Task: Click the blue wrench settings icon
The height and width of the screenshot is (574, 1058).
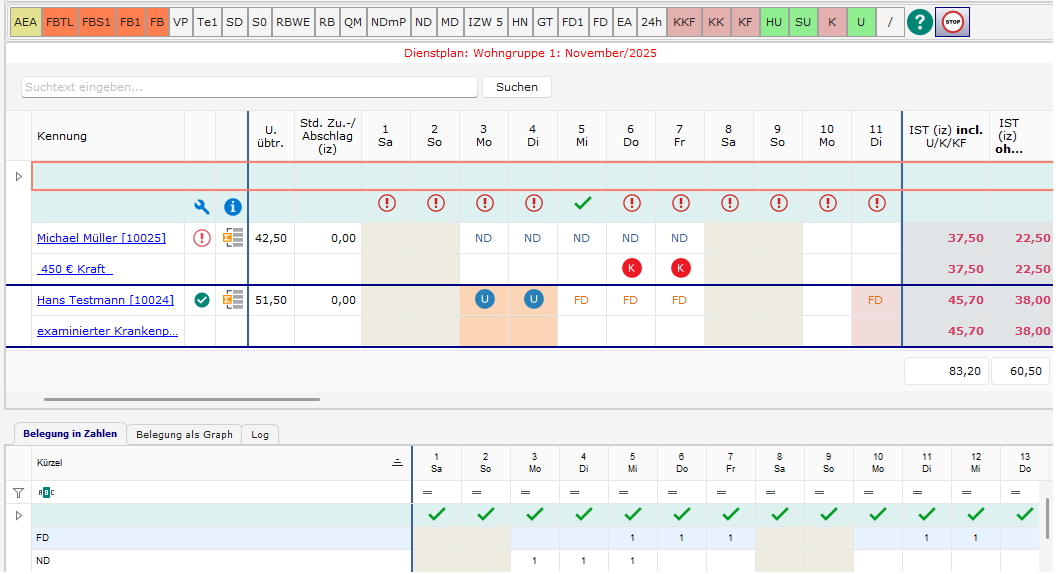Action: (x=202, y=207)
